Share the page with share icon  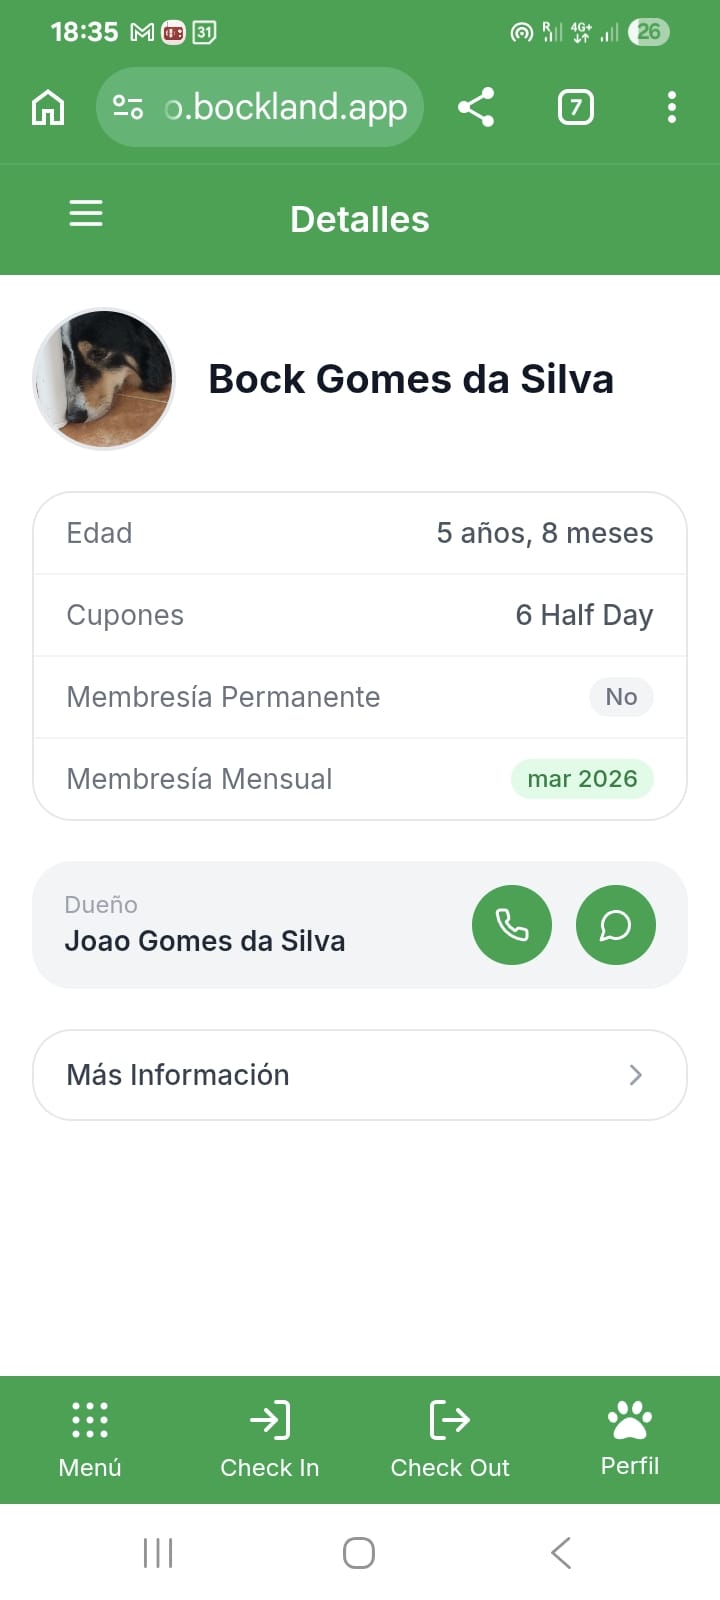click(x=476, y=107)
